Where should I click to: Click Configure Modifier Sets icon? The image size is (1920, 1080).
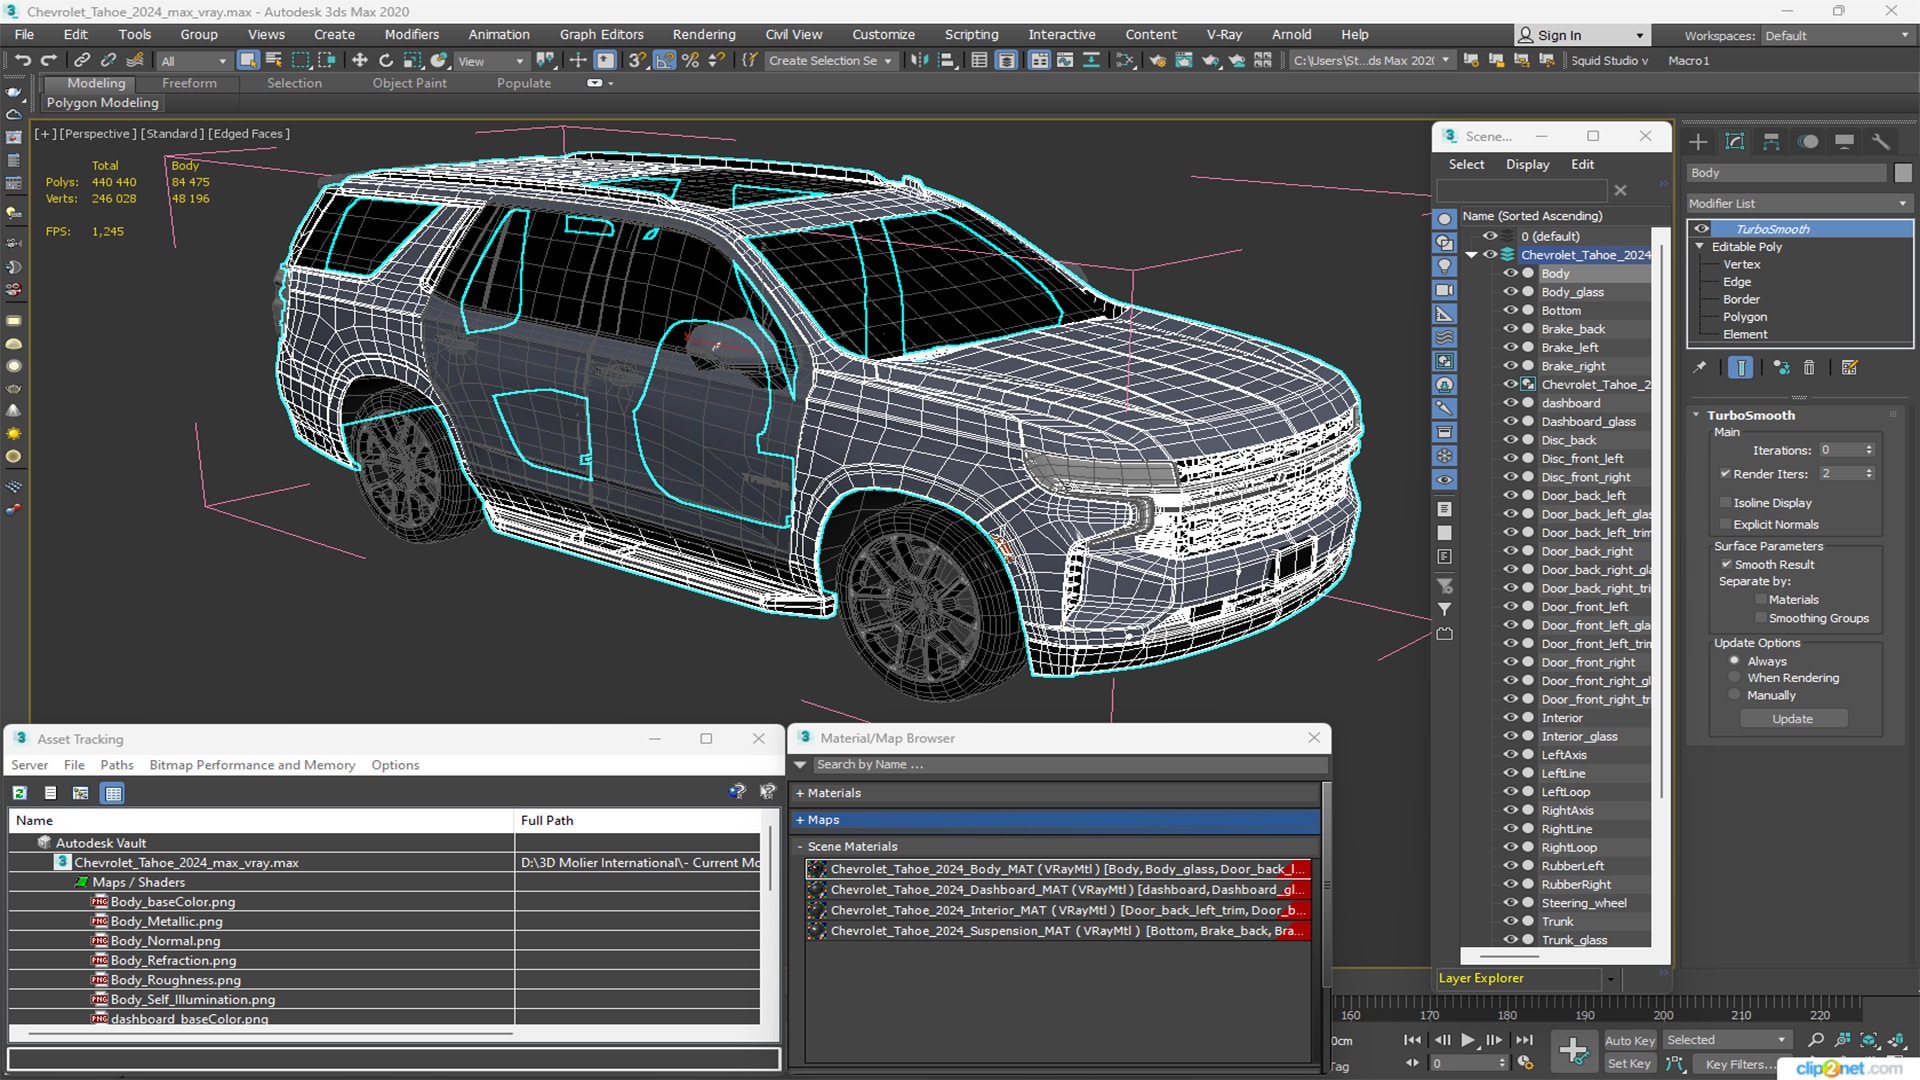1849,368
